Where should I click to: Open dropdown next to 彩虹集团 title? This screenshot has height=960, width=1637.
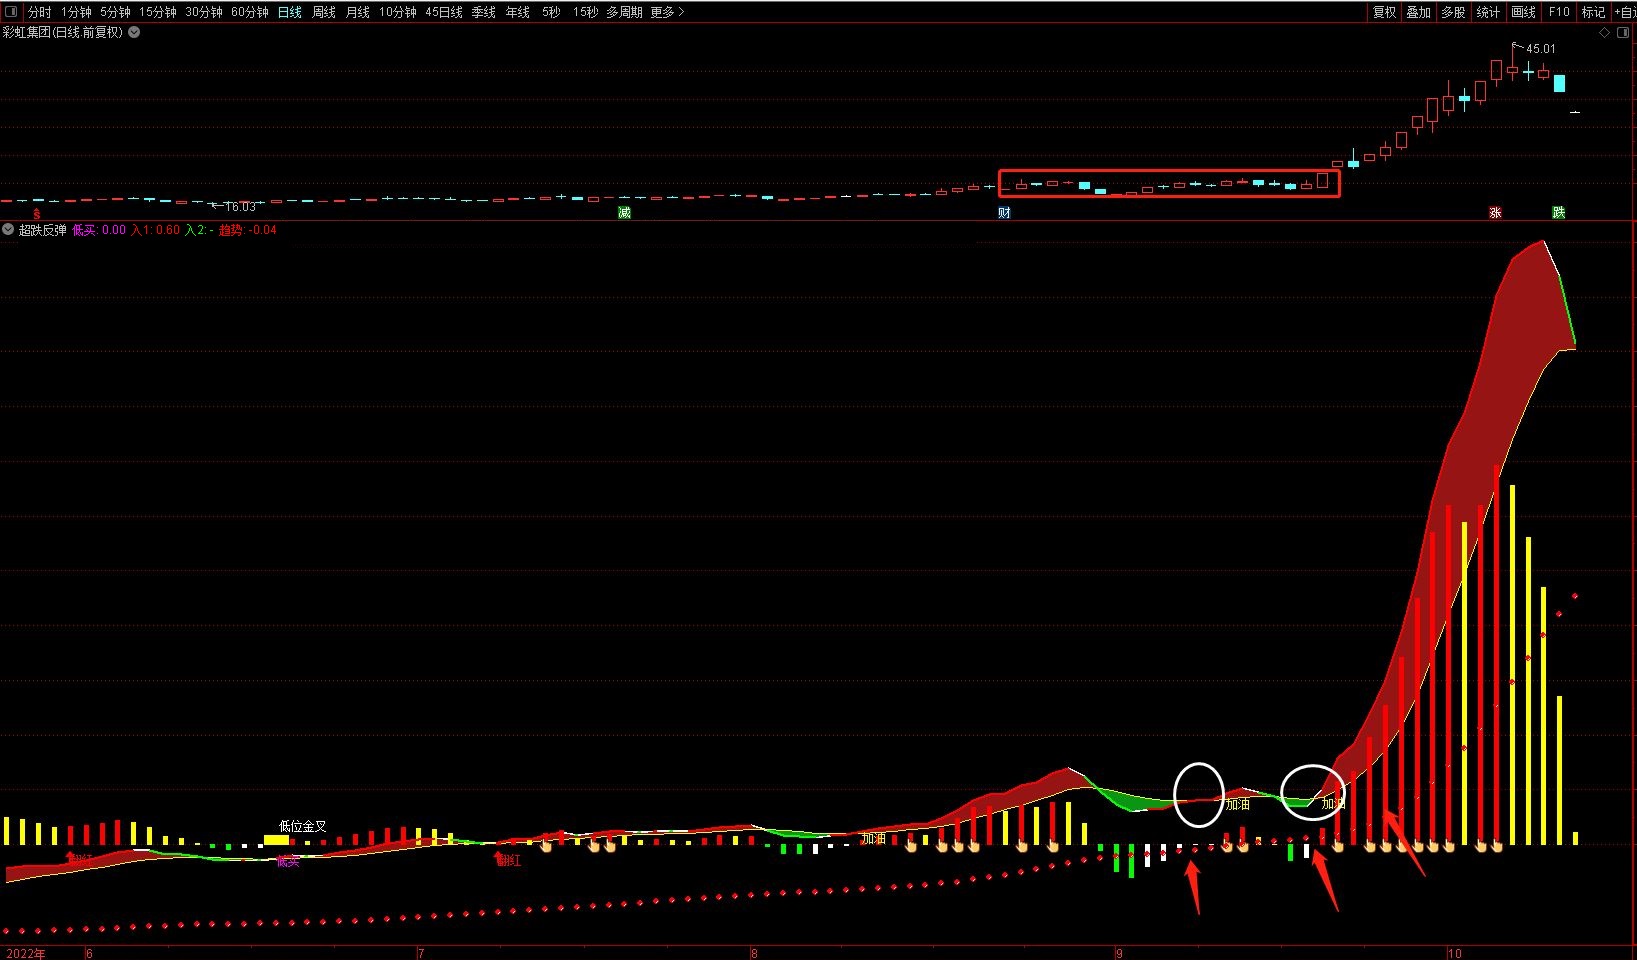pos(134,32)
